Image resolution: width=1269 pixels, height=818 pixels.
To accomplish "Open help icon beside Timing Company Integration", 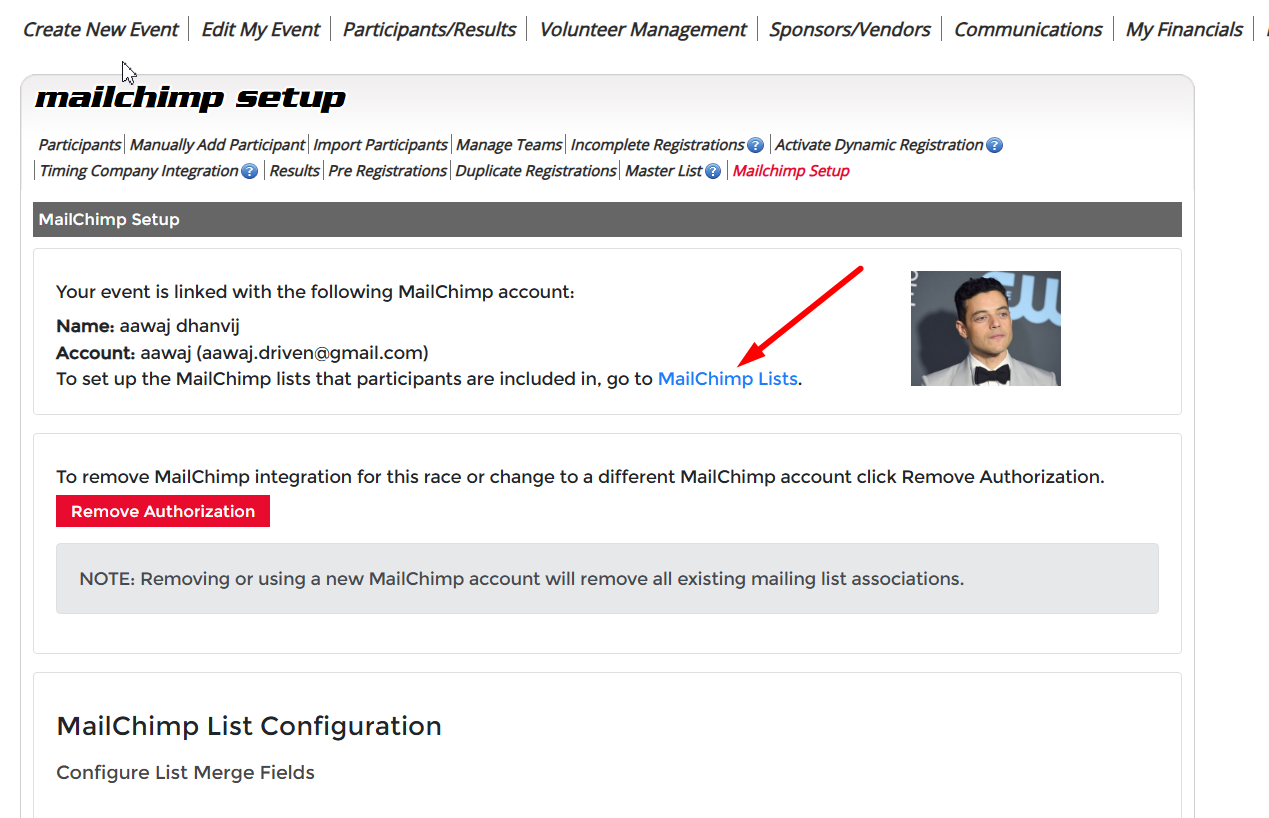I will tap(250, 171).
